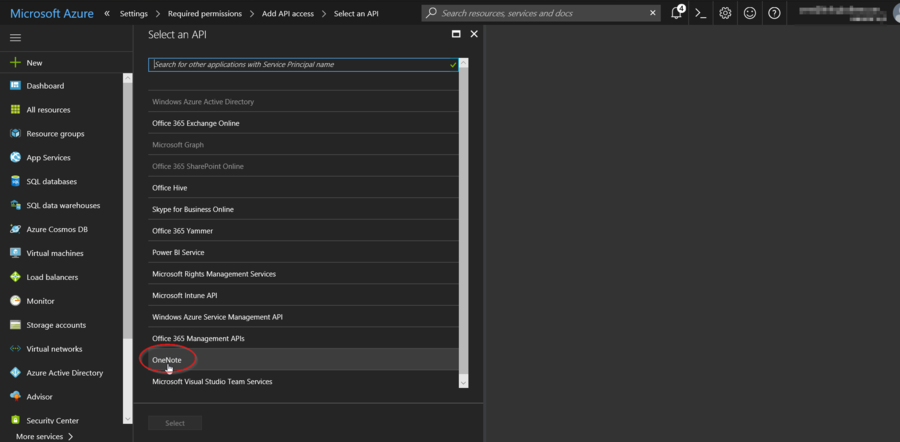Click the global resources search box
This screenshot has height=442, width=900.
540,13
